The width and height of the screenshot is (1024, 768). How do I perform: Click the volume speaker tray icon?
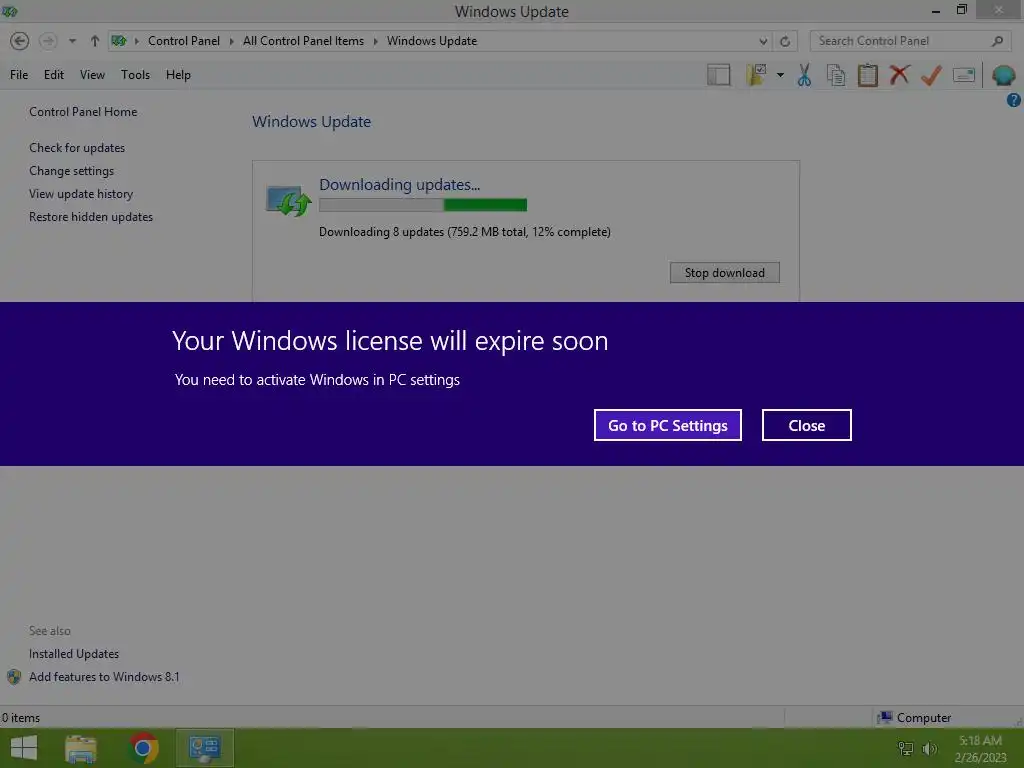point(929,748)
